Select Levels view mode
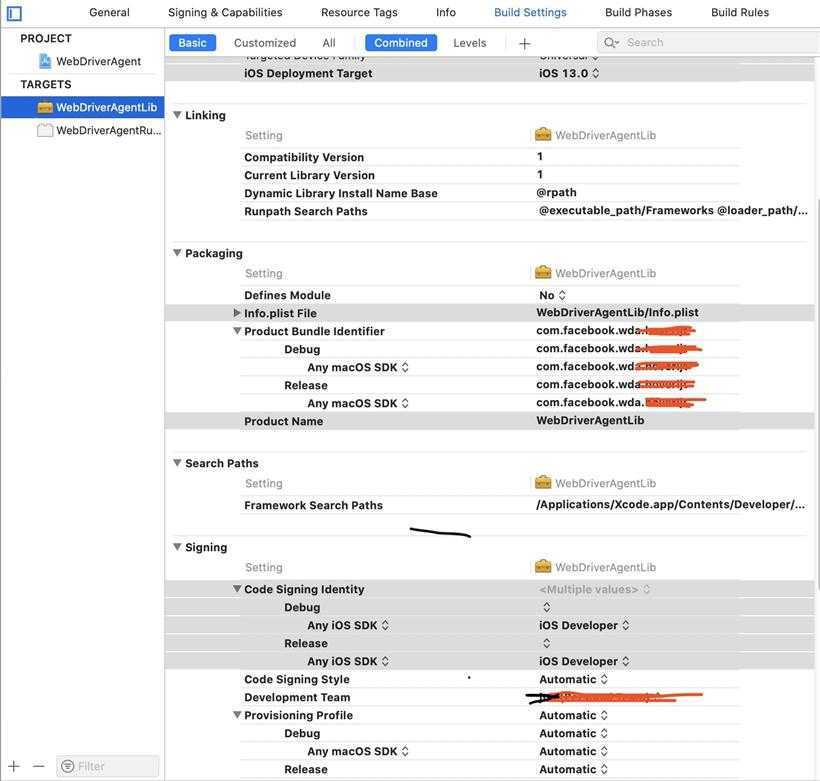 pos(470,43)
